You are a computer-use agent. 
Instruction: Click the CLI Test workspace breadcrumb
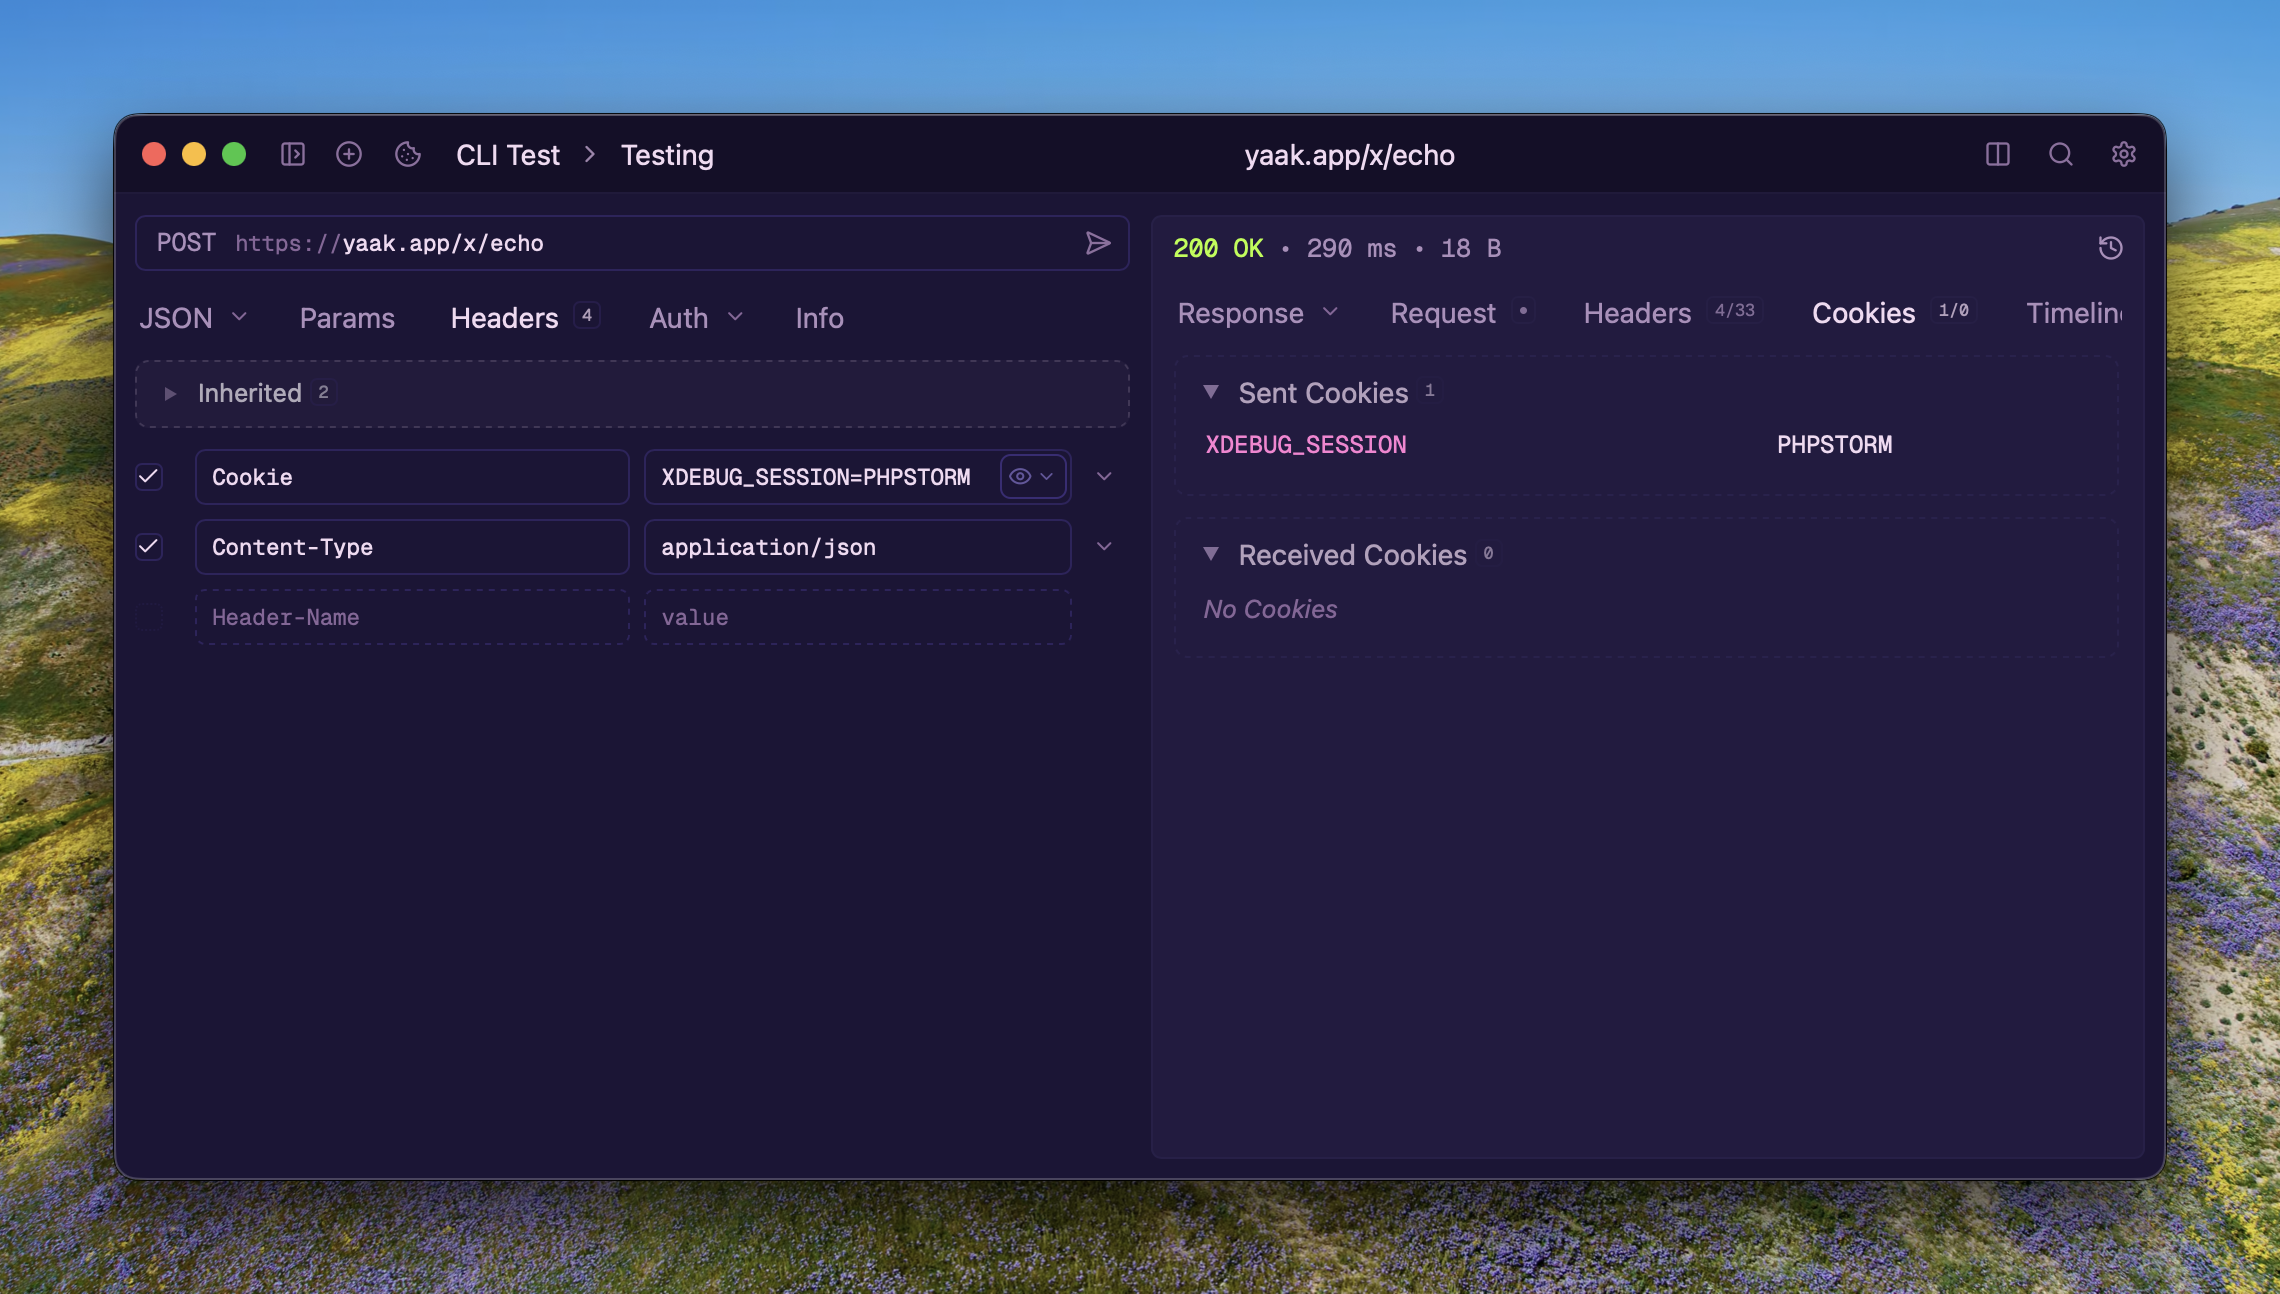point(508,155)
